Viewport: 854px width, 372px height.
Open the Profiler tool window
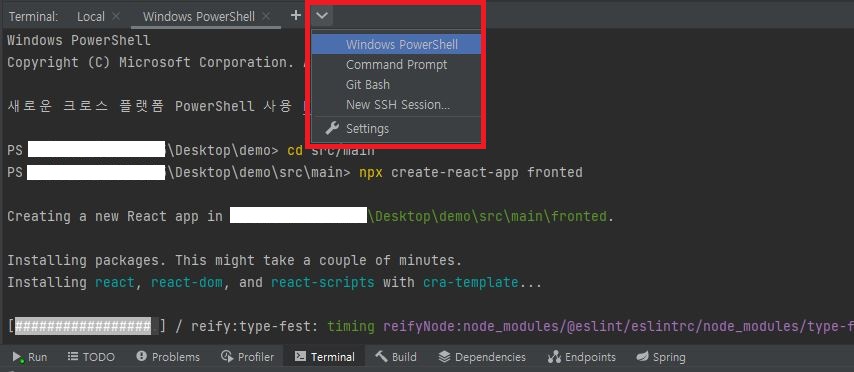pos(247,357)
